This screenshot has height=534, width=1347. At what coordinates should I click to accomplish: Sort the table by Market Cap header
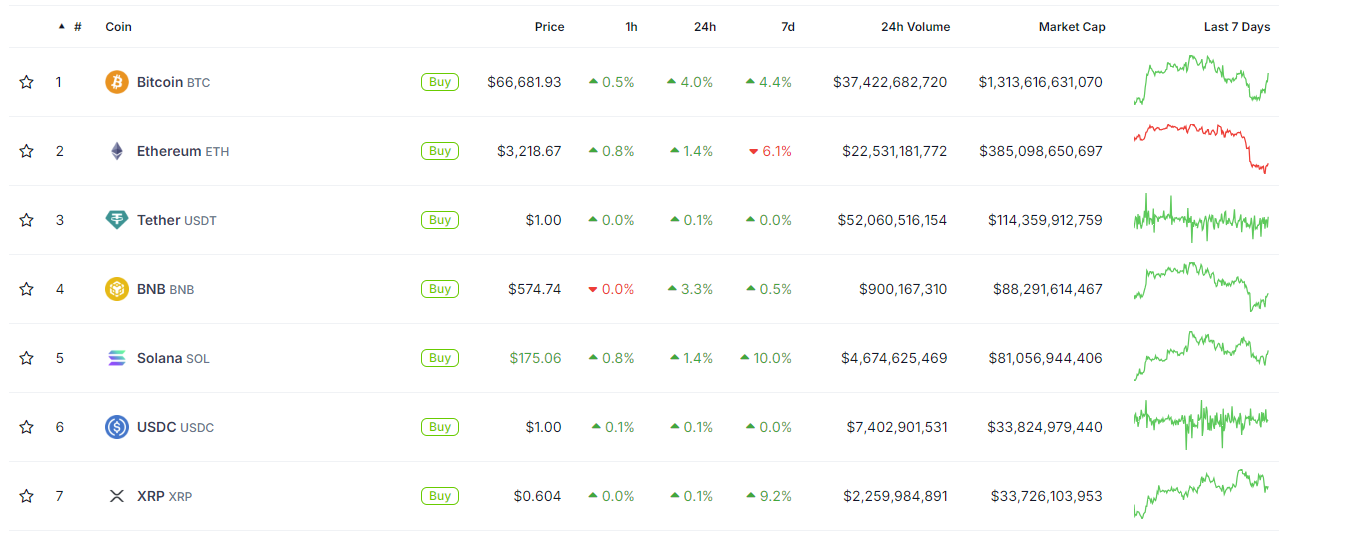click(1072, 27)
